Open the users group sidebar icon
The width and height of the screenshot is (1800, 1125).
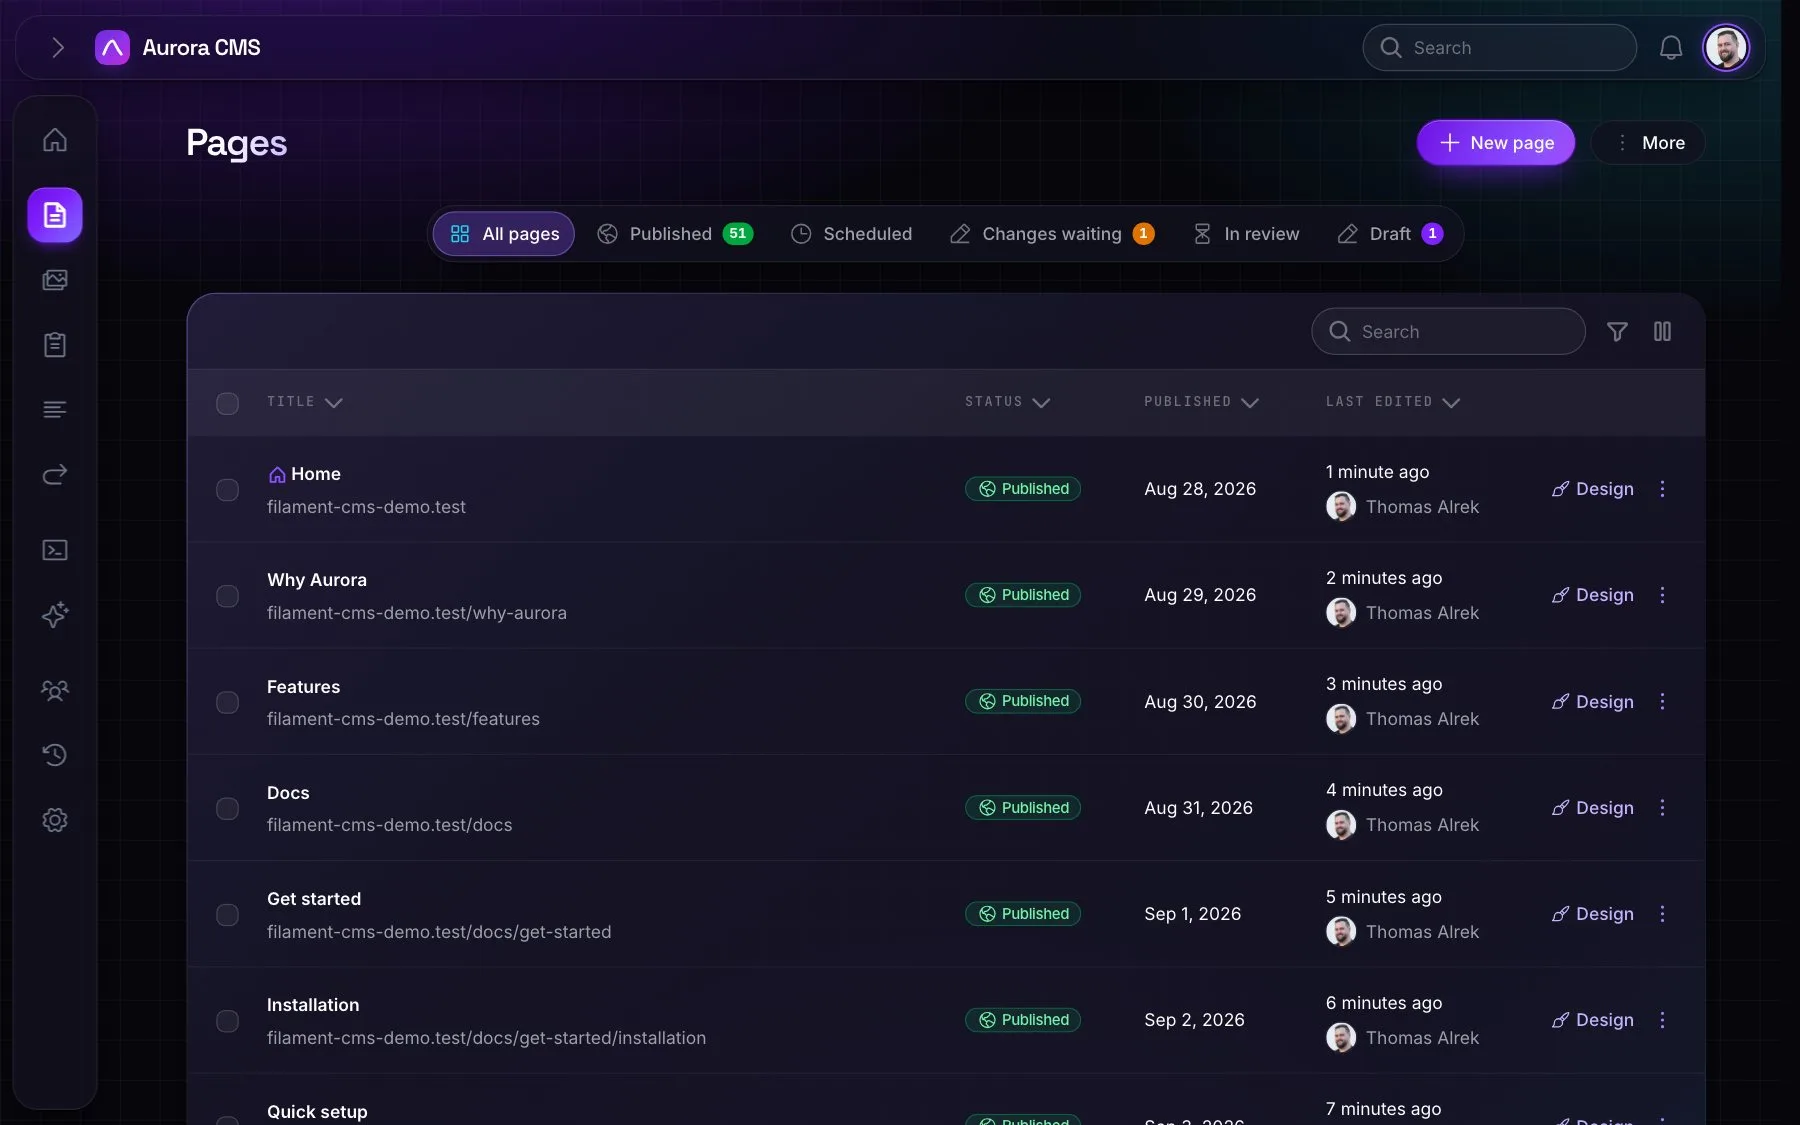[x=55, y=690]
